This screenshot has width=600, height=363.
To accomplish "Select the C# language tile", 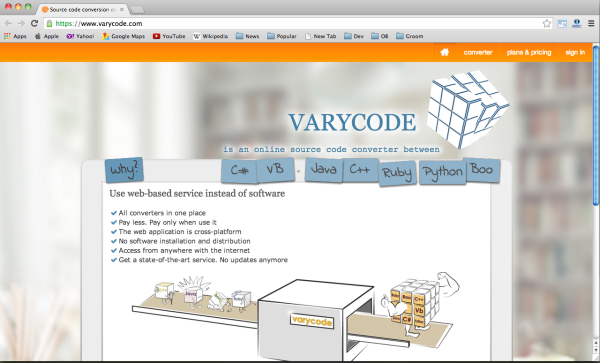I will click(x=240, y=171).
